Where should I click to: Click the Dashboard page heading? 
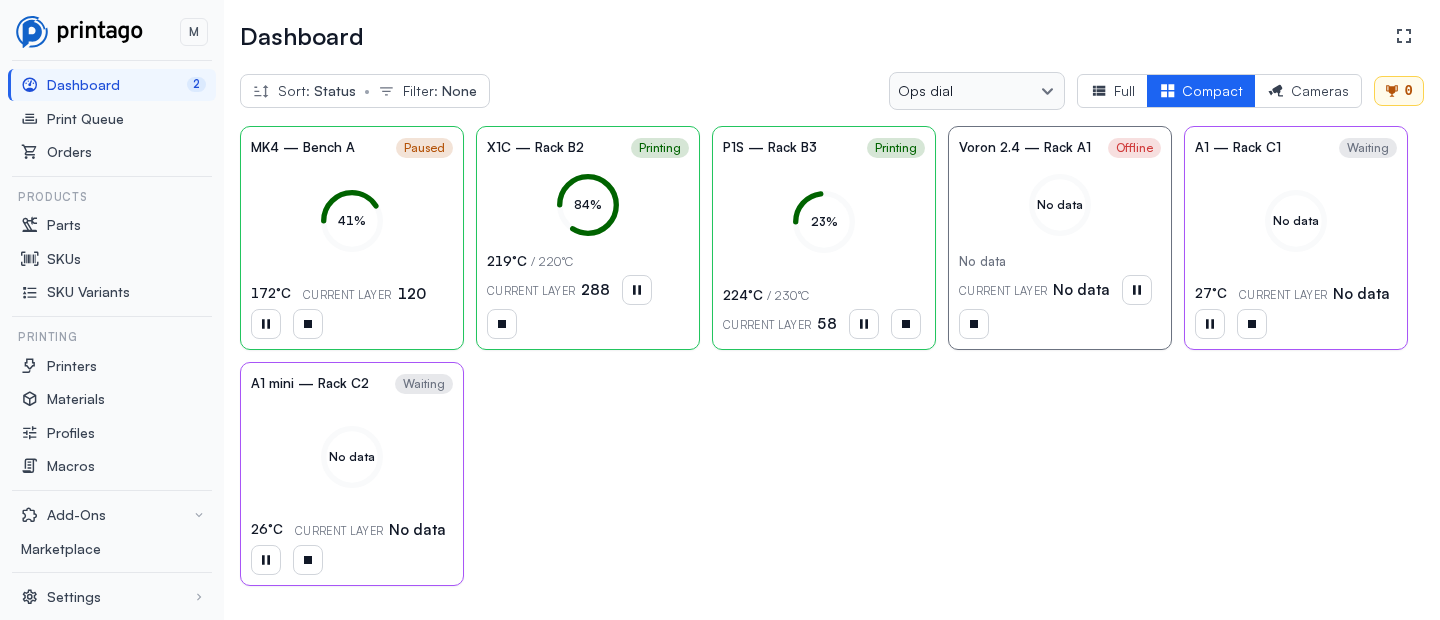[x=302, y=37]
